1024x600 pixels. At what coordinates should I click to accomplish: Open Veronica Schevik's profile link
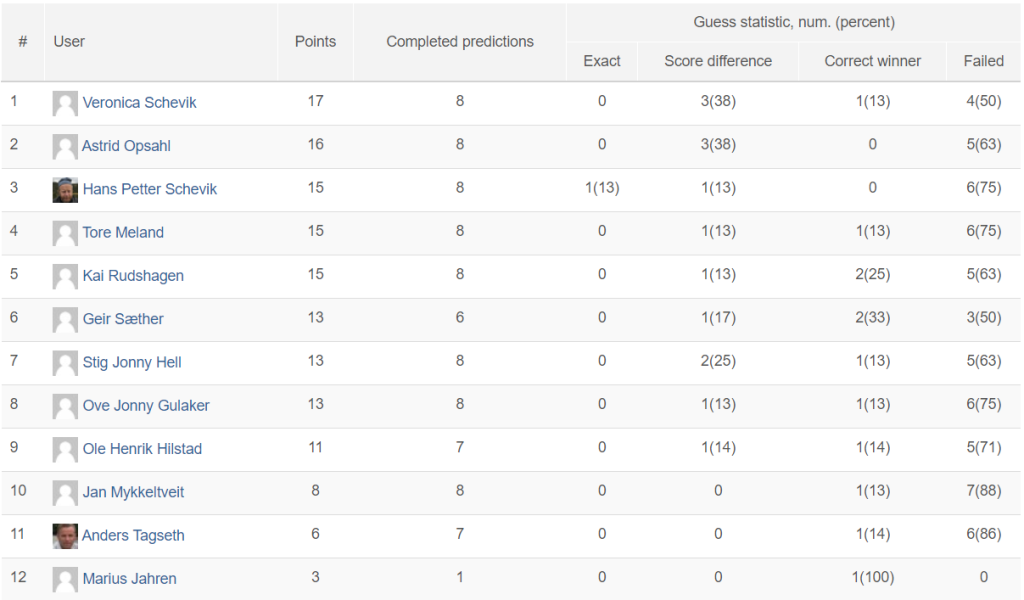click(139, 103)
